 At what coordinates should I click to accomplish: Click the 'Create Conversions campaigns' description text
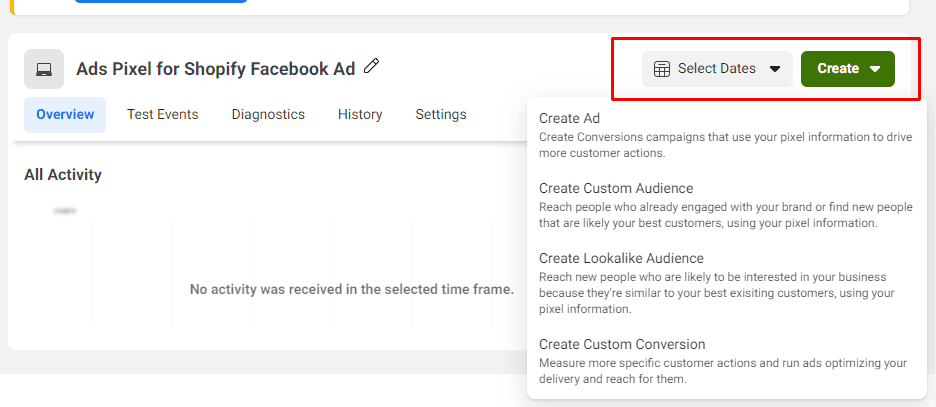[x=726, y=145]
